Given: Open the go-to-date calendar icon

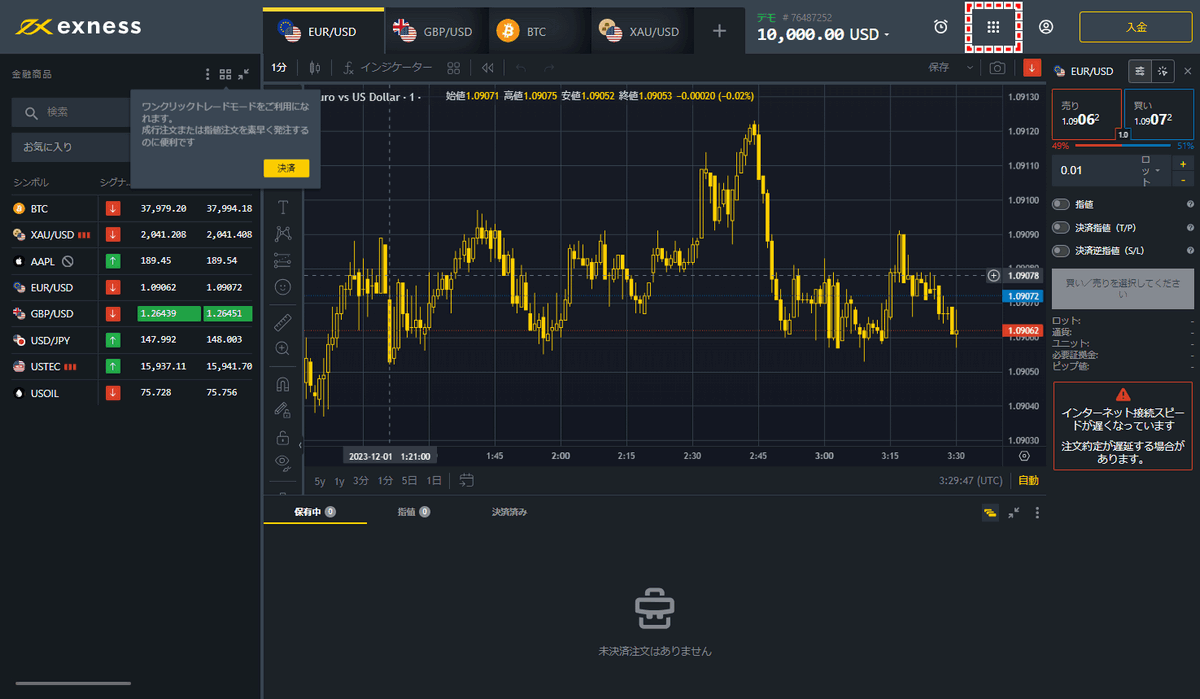Looking at the screenshot, I should (x=467, y=480).
